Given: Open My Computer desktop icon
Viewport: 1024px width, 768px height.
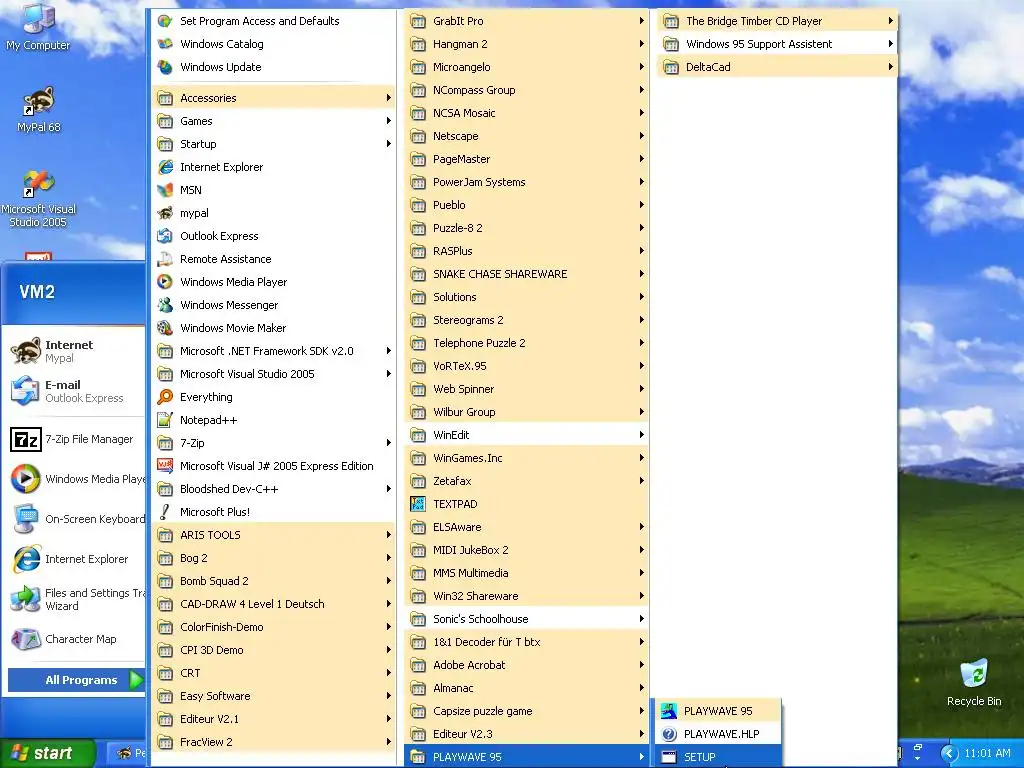Looking at the screenshot, I should tap(38, 26).
